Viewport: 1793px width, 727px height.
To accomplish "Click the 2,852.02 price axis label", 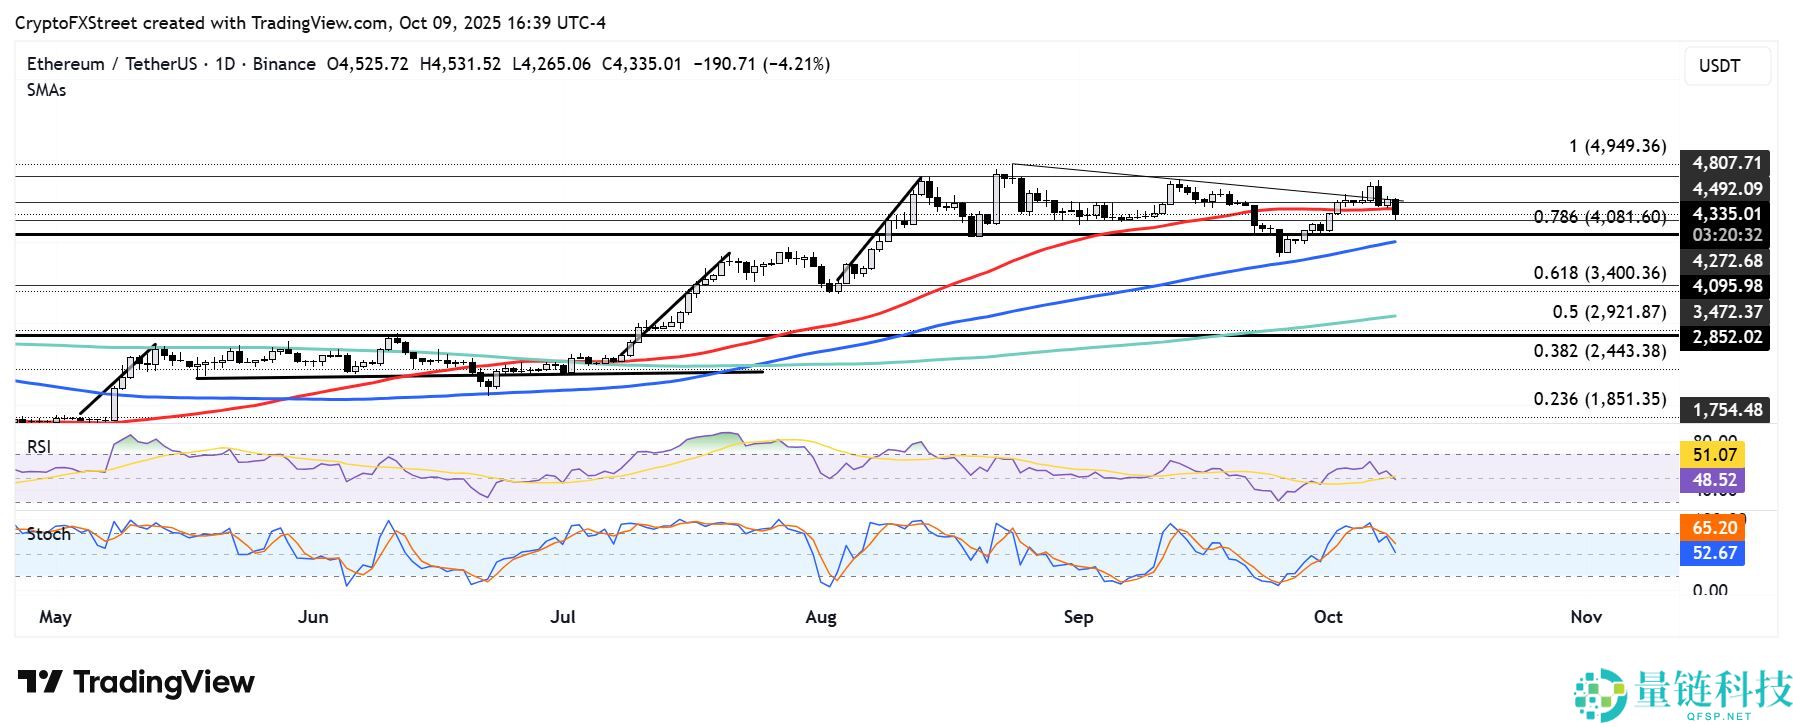I will point(1726,337).
